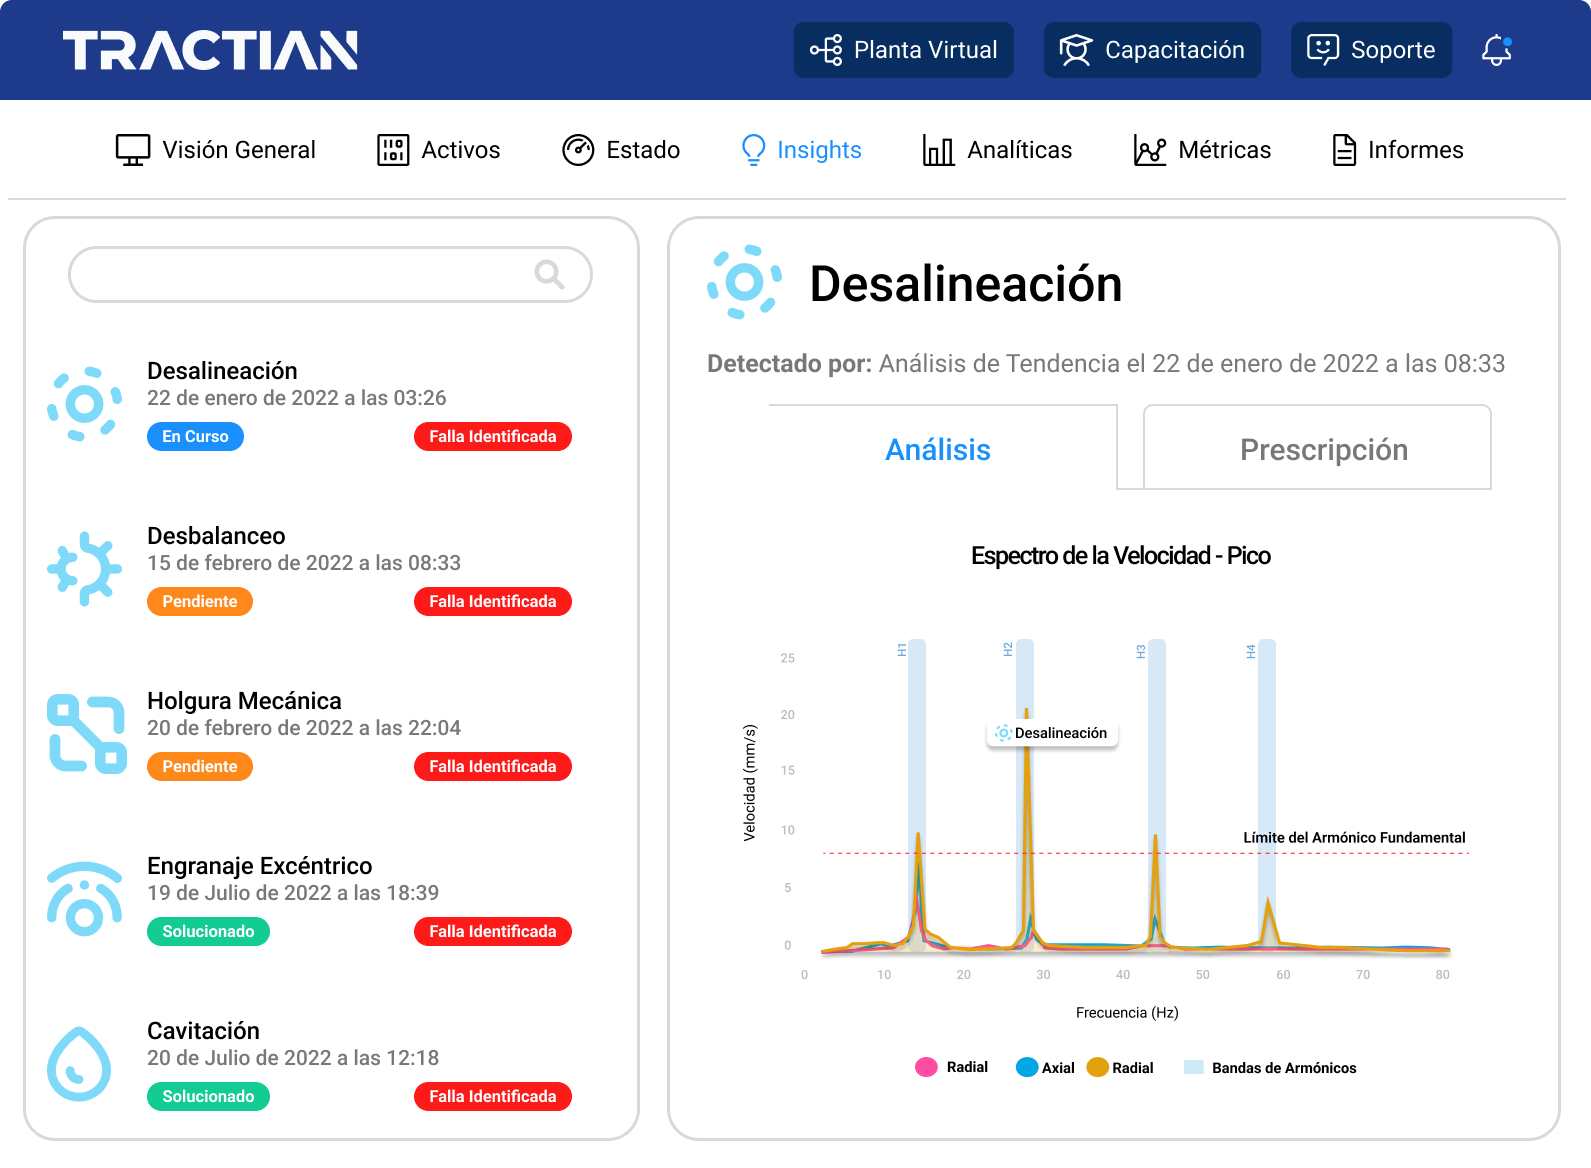Click the search magnifier icon

pyautogui.click(x=549, y=274)
